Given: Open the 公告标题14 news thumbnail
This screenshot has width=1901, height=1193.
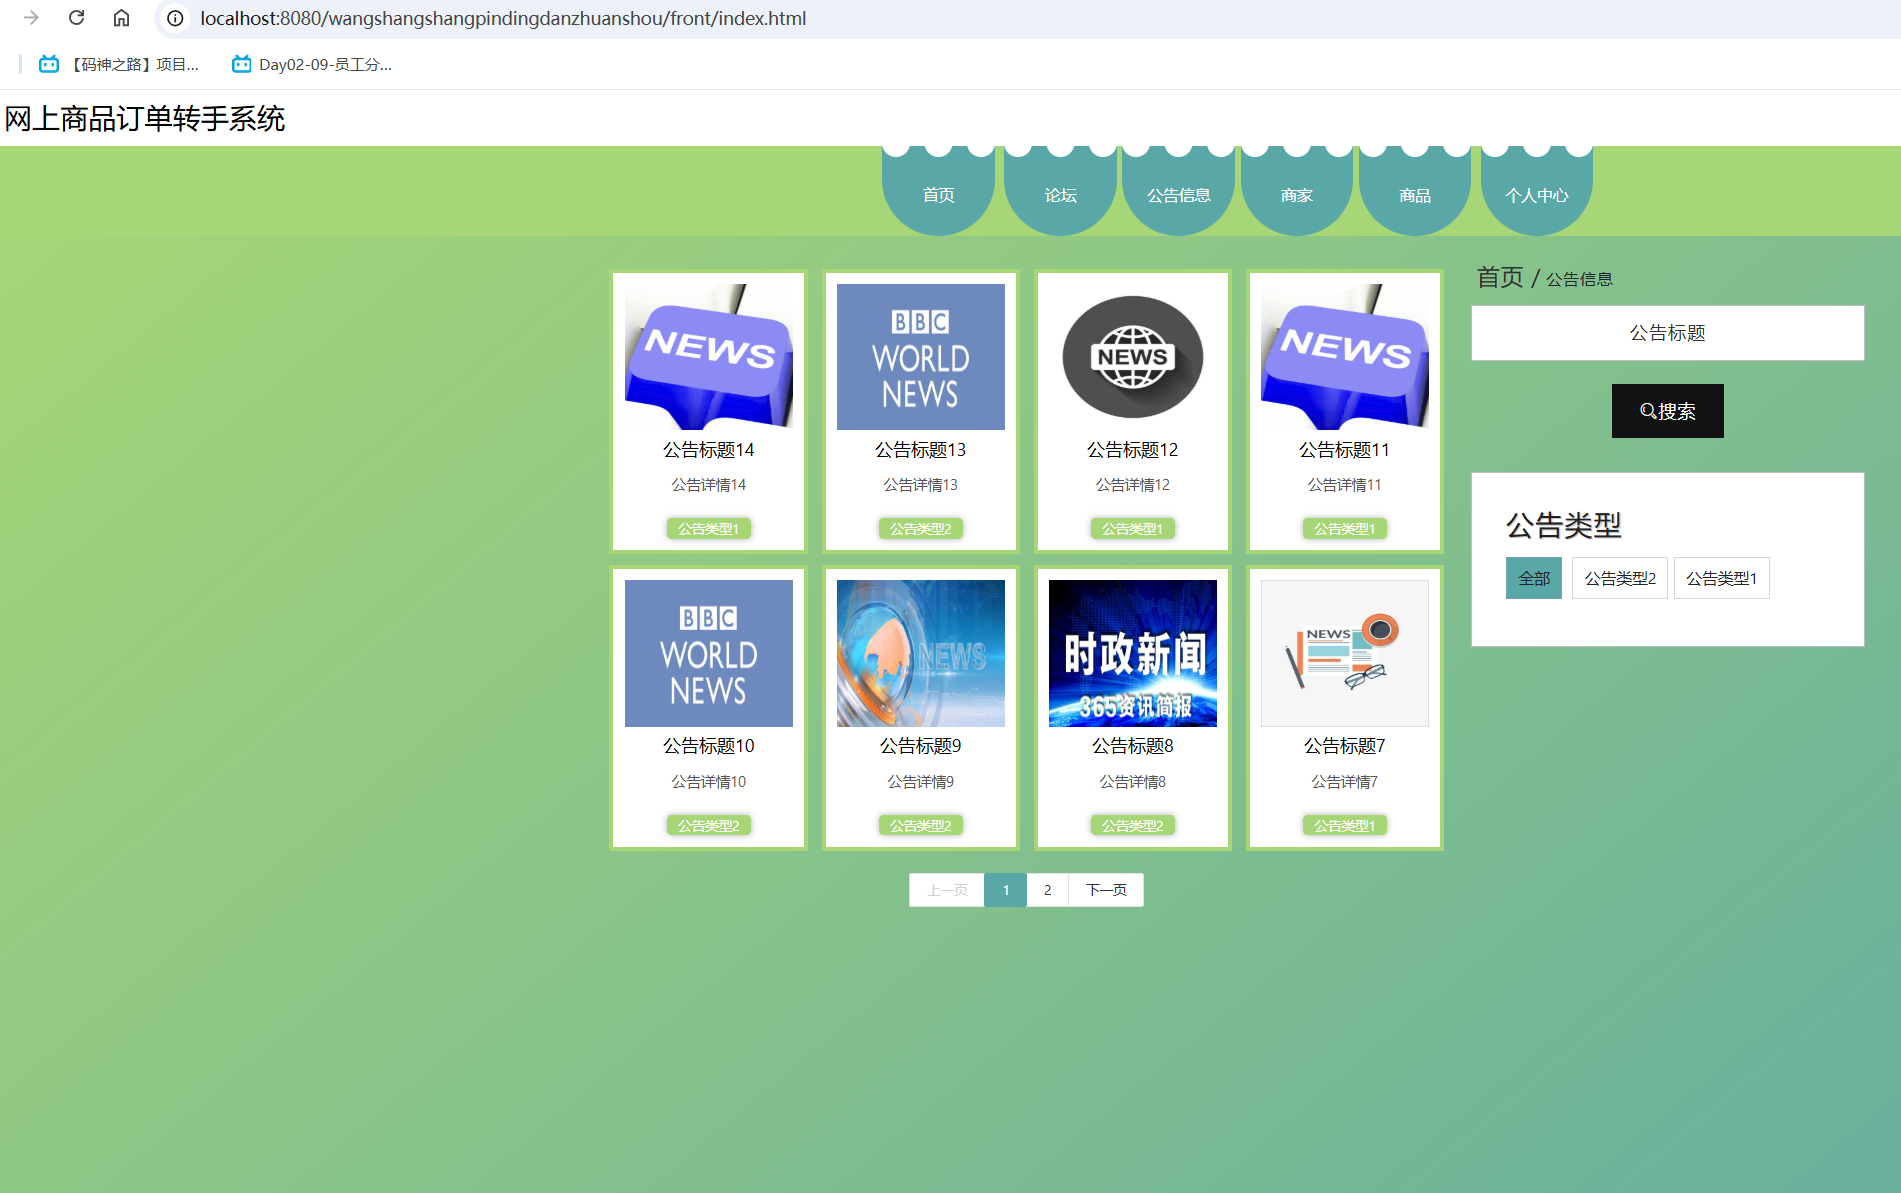Looking at the screenshot, I should 709,357.
